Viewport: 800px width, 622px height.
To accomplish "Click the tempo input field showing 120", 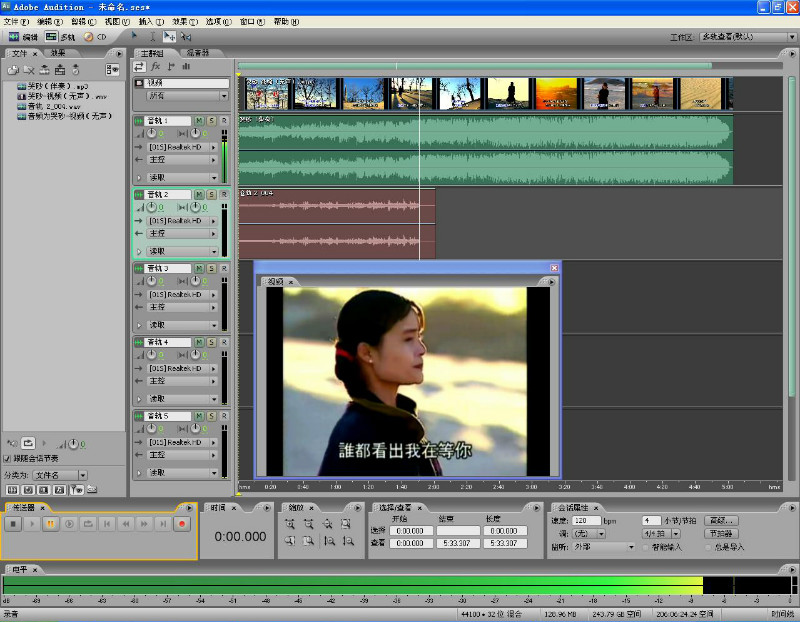I will (587, 521).
